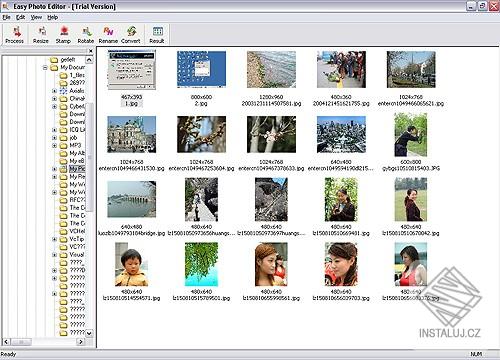Expand the ????D folder node
The width and height of the screenshot is (500, 360).
pos(55,270)
